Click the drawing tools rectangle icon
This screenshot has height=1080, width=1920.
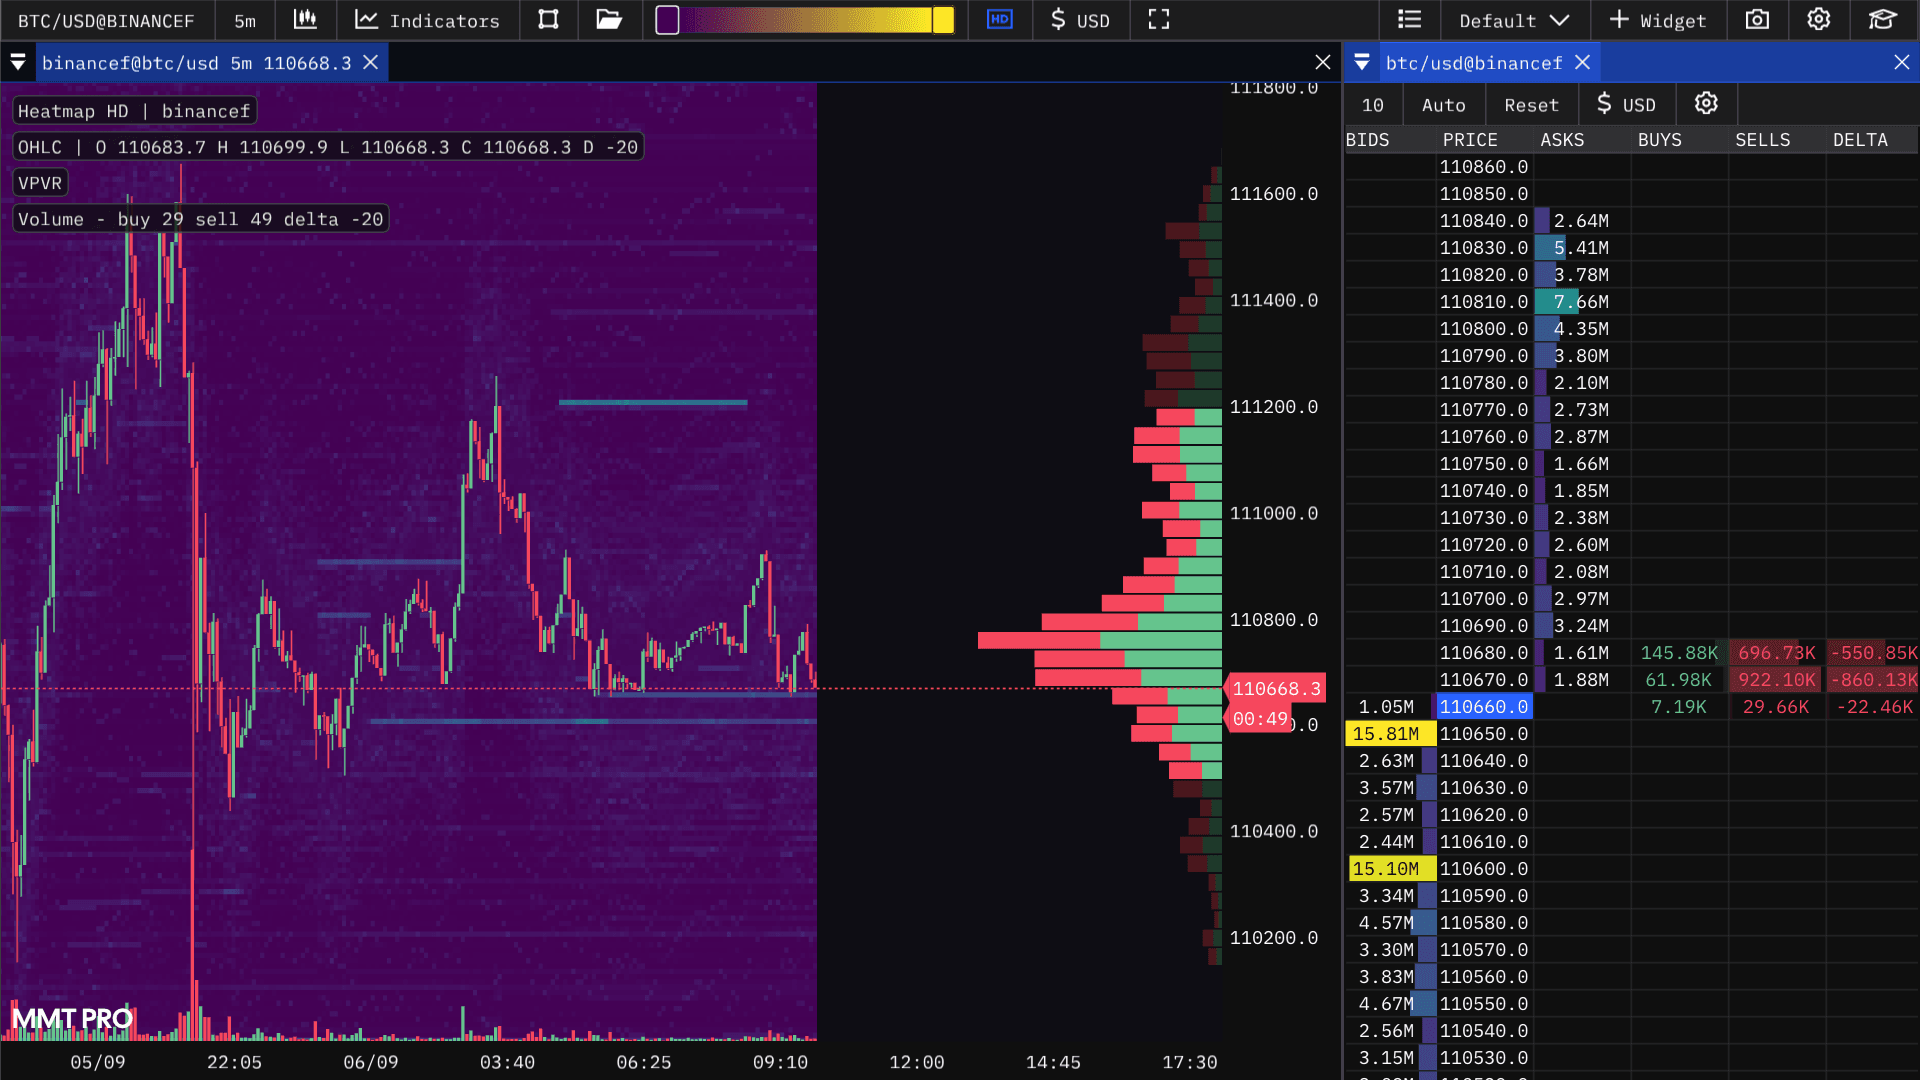coord(548,20)
